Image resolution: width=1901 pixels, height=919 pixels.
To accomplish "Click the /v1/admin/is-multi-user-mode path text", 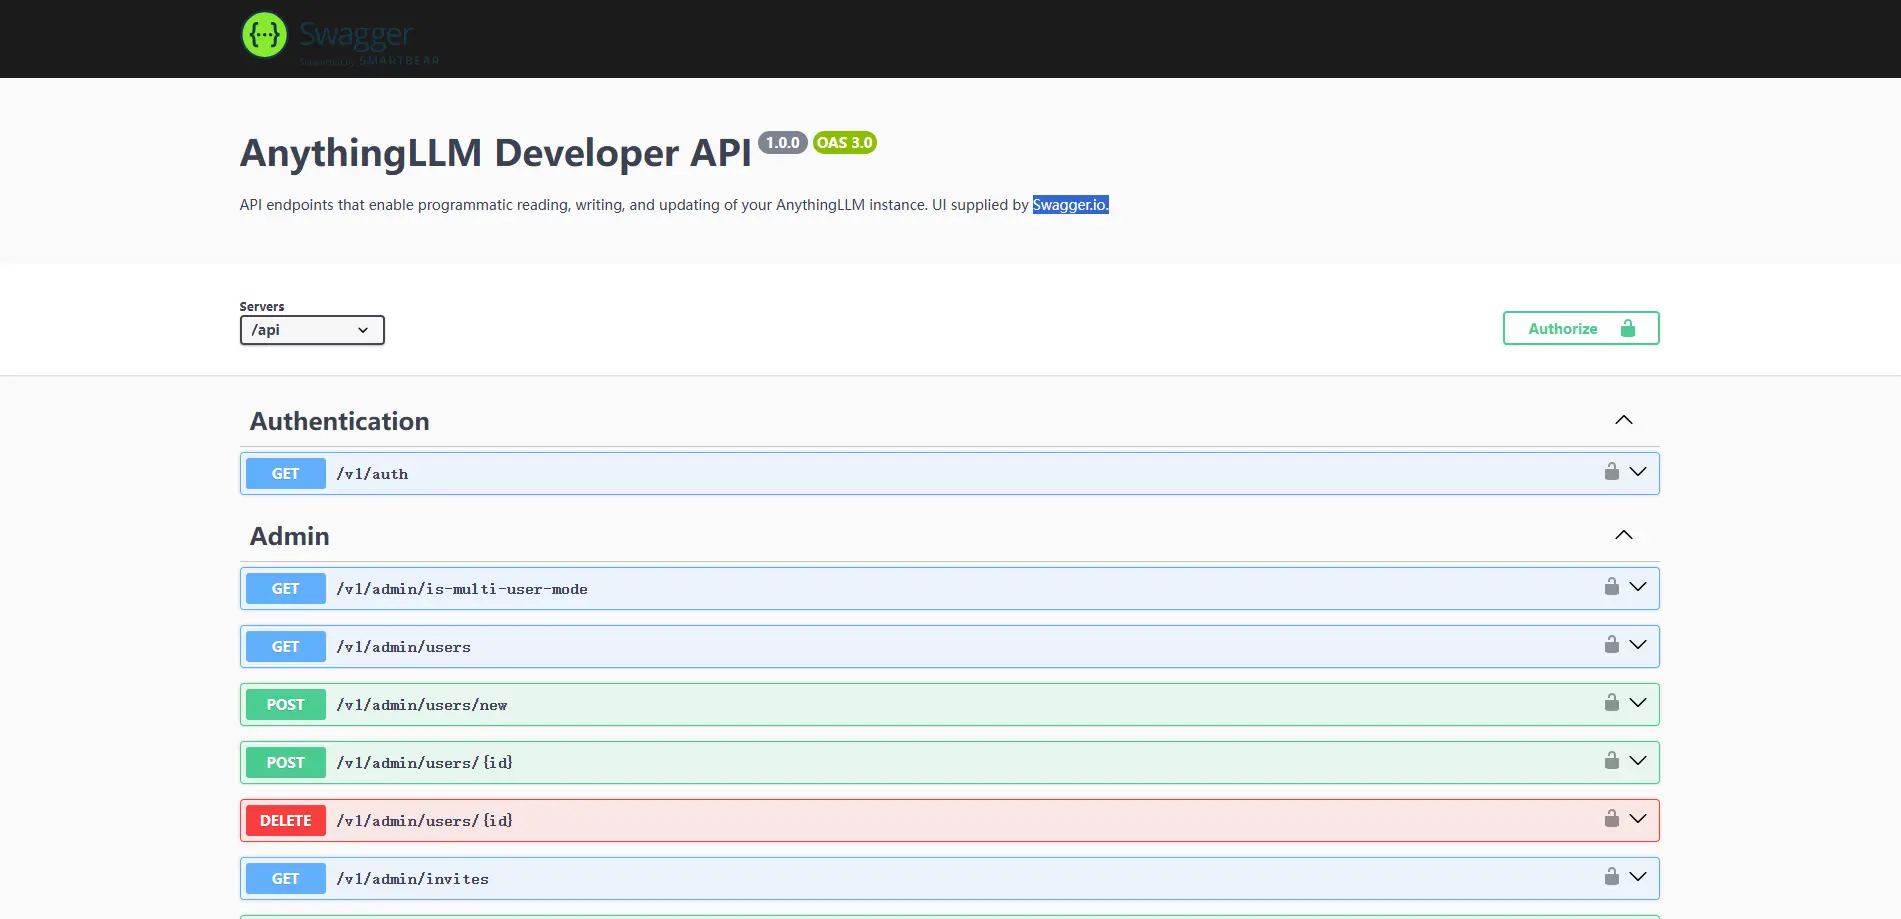I will coord(462,589).
